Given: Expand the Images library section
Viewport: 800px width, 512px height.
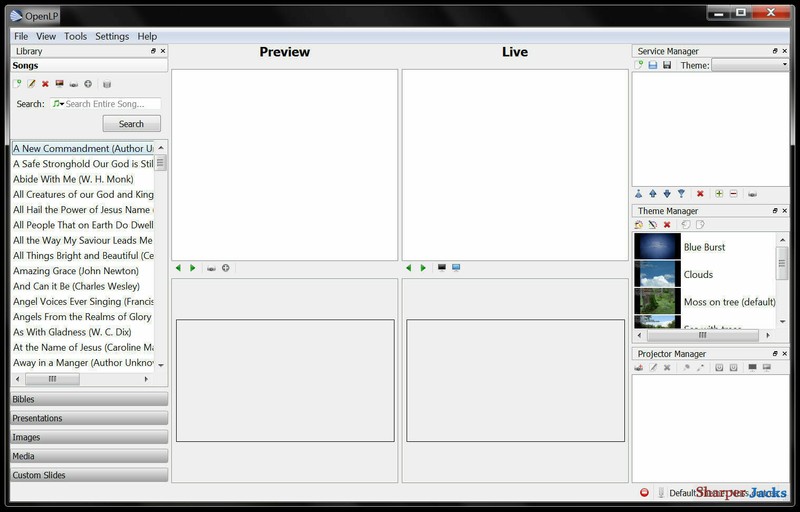Looking at the screenshot, I should pos(89,437).
